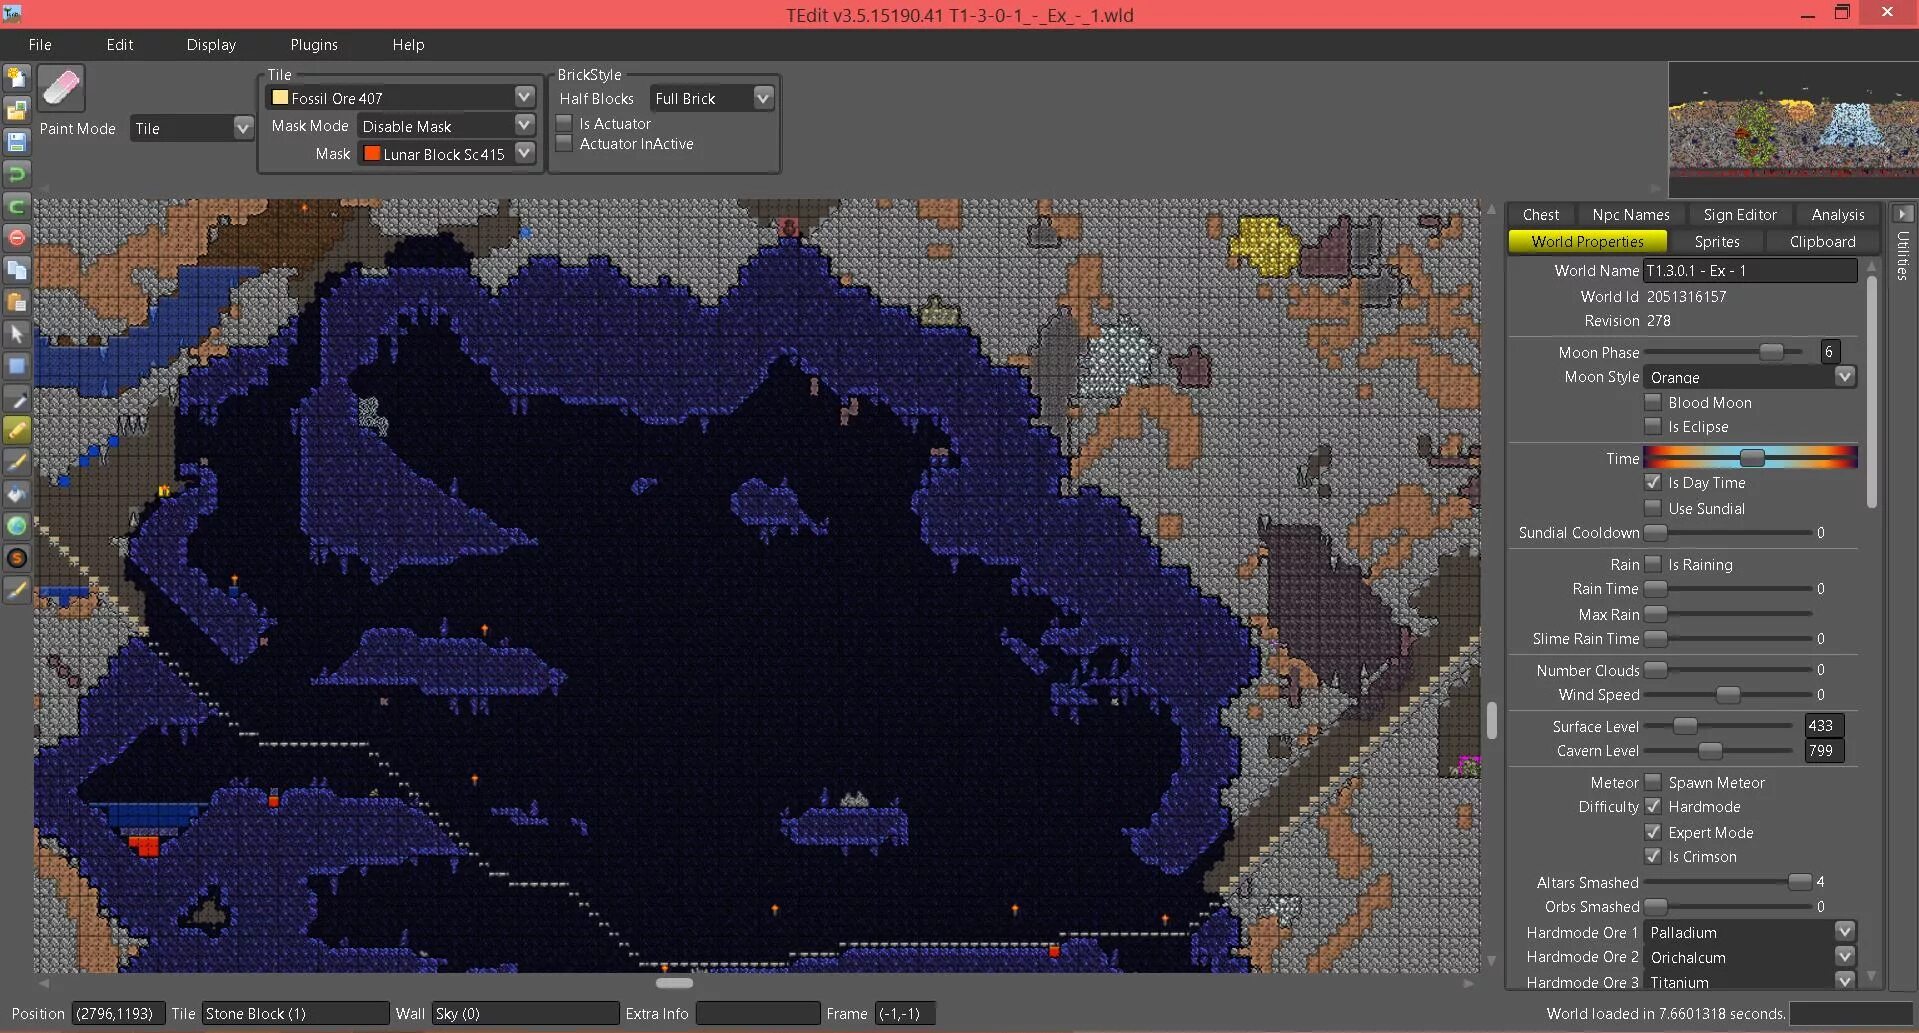The image size is (1919, 1033).
Task: Click the Surface Level value field
Action: click(1824, 726)
